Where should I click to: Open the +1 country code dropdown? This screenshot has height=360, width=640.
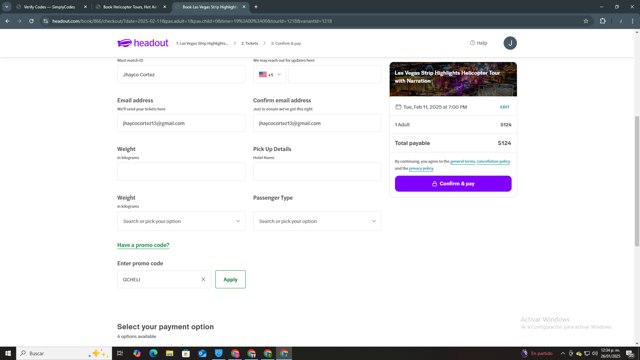tap(269, 75)
